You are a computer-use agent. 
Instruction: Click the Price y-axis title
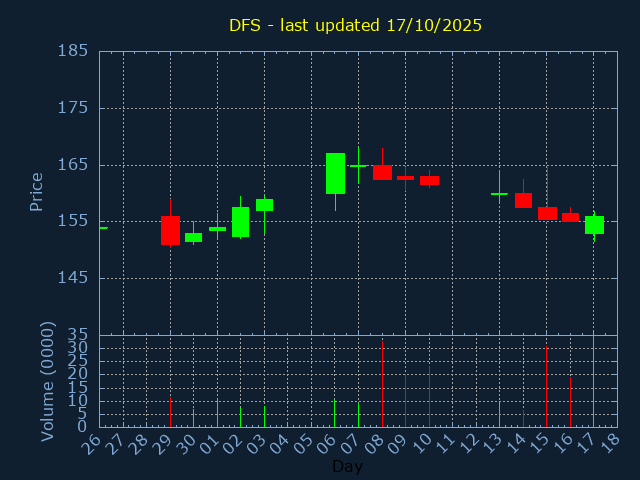pyautogui.click(x=36, y=191)
